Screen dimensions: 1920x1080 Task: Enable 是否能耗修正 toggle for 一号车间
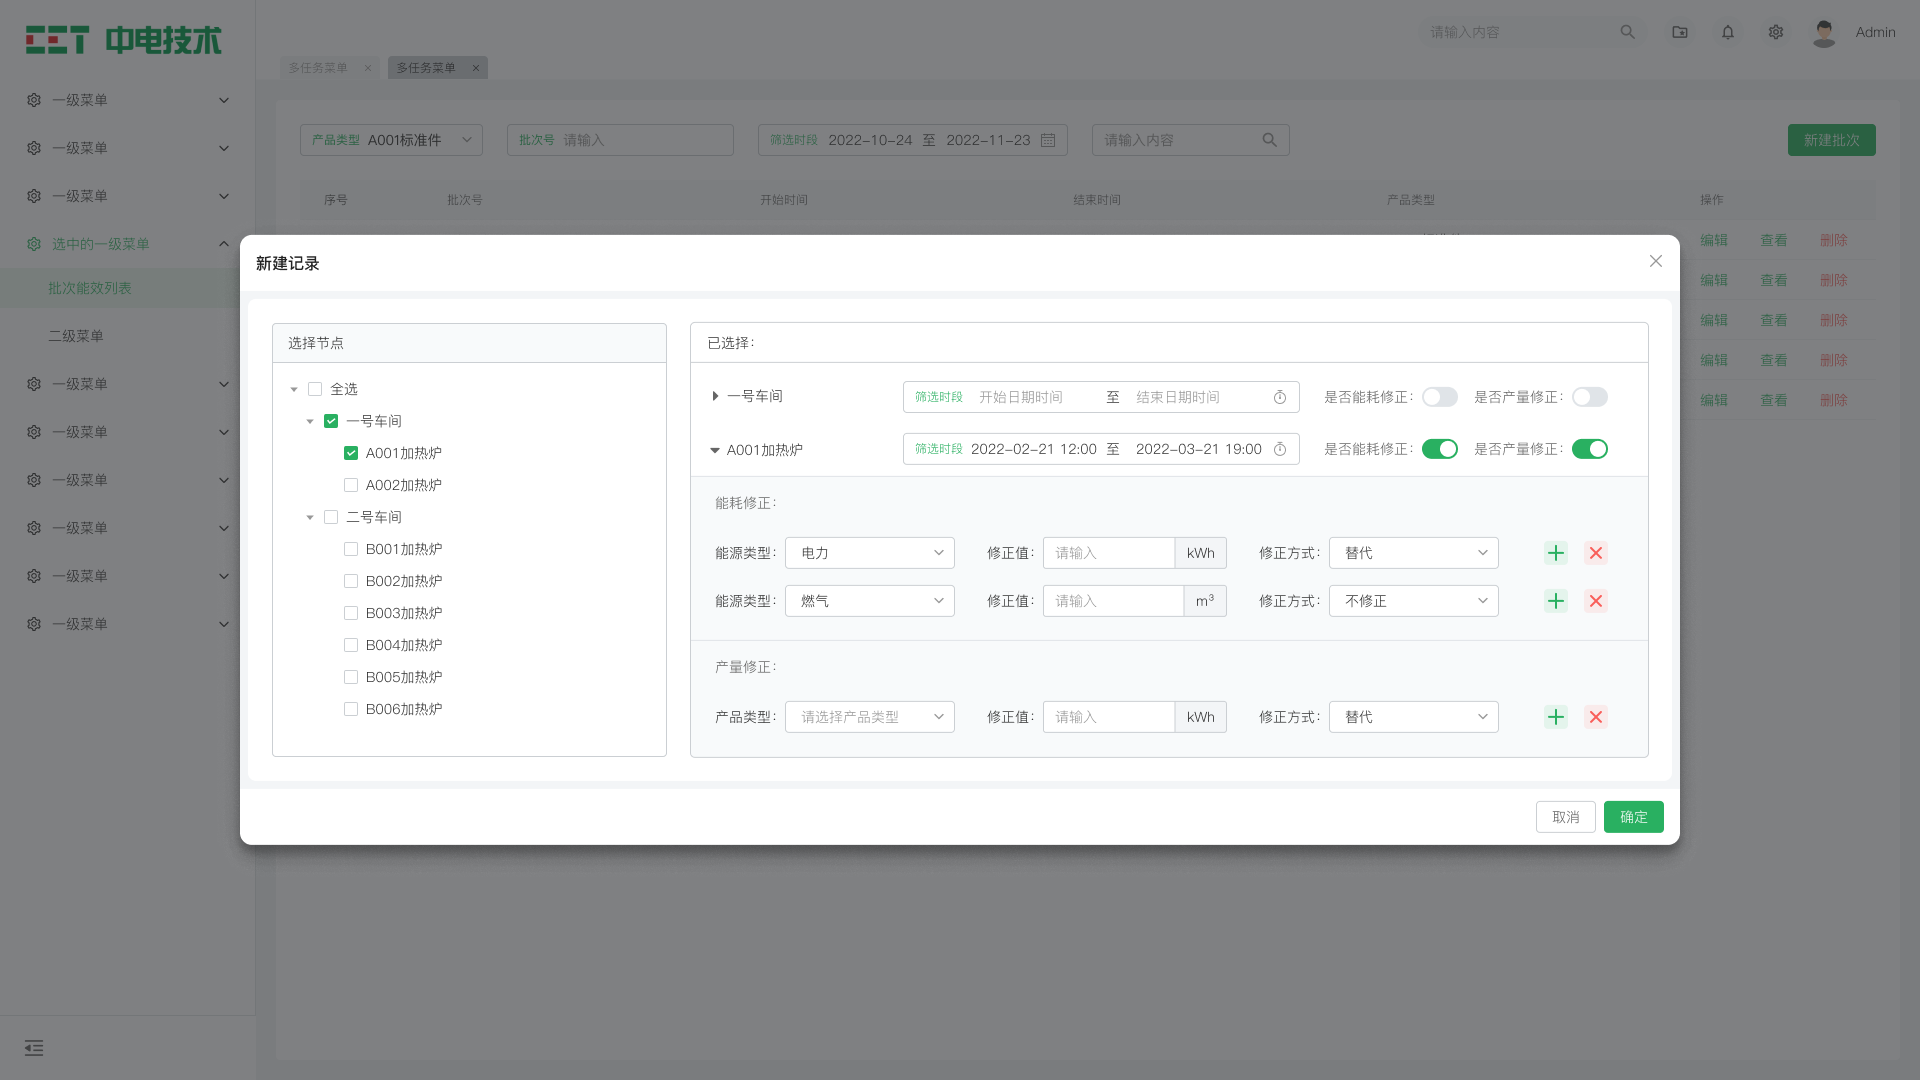(1440, 397)
